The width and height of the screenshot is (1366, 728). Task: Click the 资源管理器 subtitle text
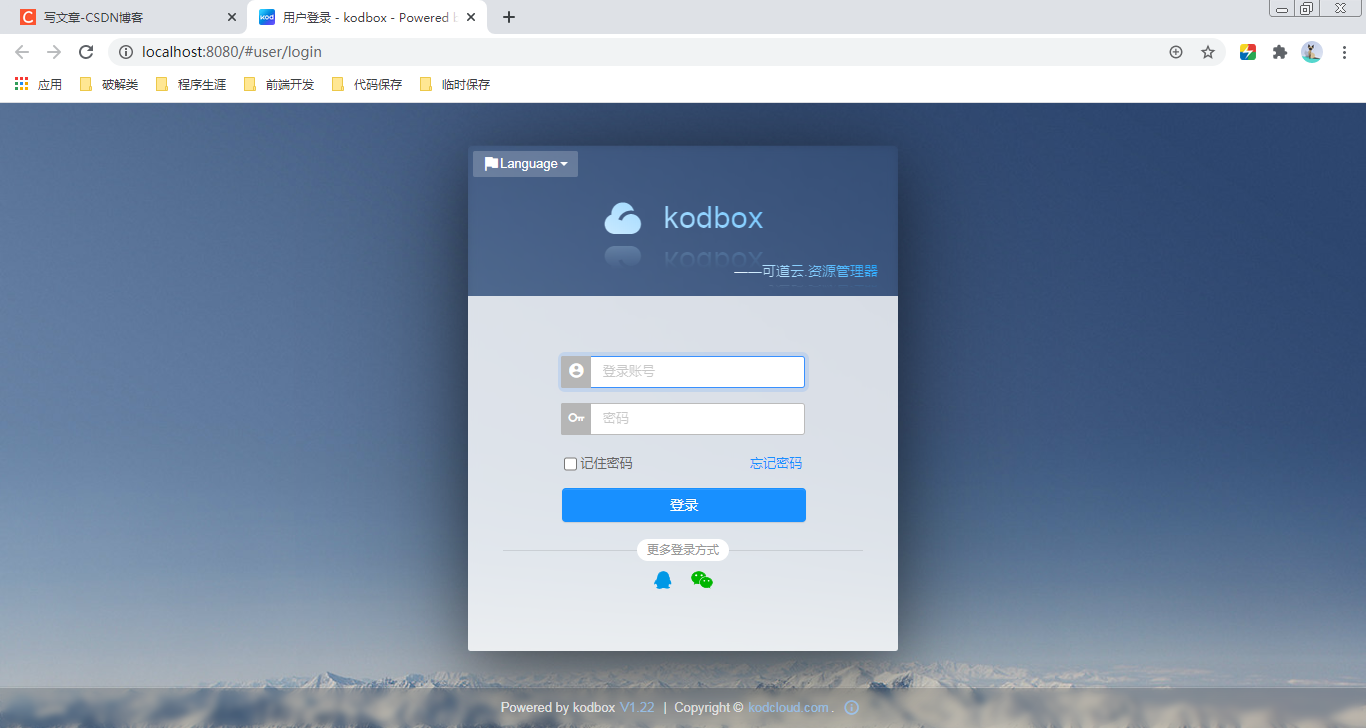(x=843, y=271)
